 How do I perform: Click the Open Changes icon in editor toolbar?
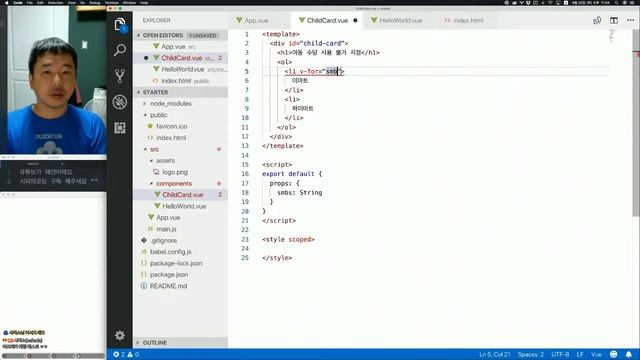[597, 20]
